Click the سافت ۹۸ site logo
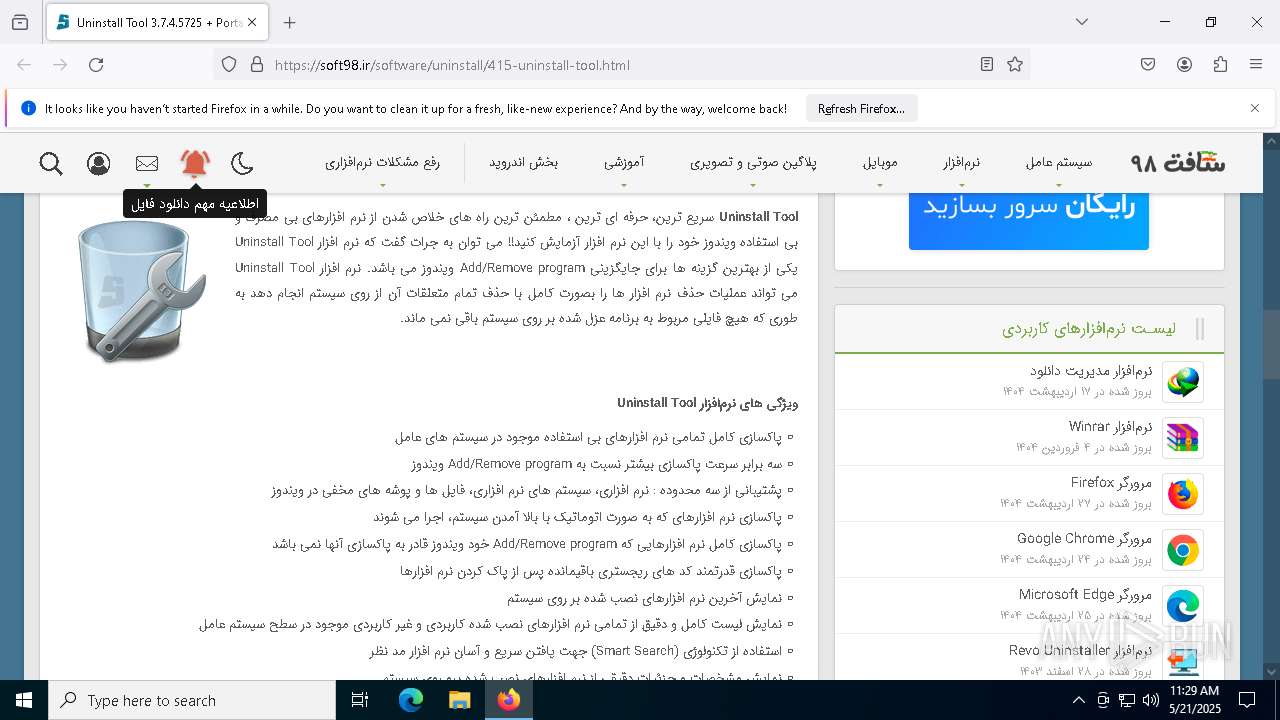 [1178, 162]
